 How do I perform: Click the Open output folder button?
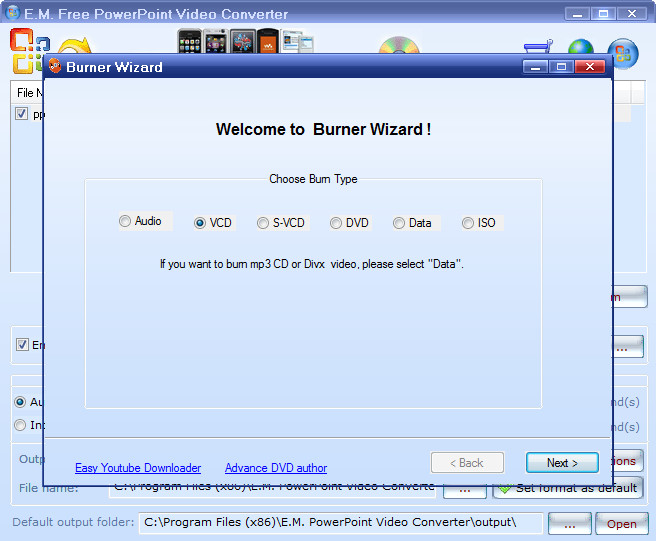(x=622, y=523)
